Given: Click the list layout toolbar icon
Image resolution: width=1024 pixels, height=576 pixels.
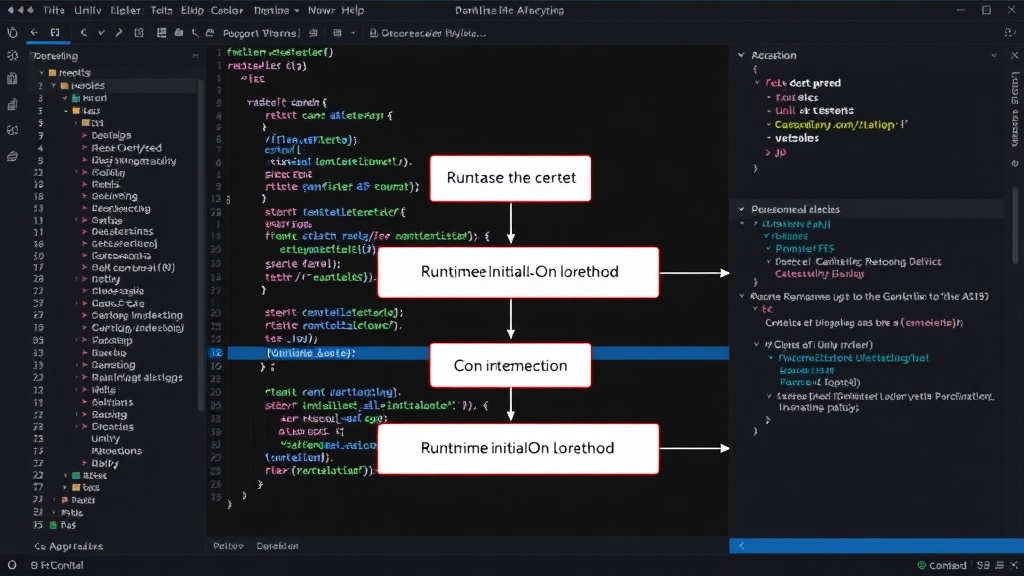Looking at the screenshot, I should coord(161,33).
